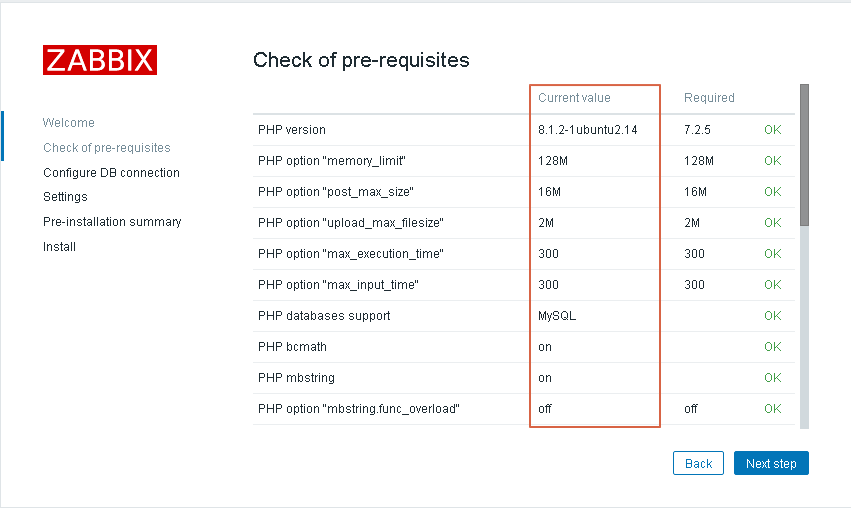This screenshot has width=851, height=508.
Task: Open the Welcome step in sidebar
Action: click(68, 123)
